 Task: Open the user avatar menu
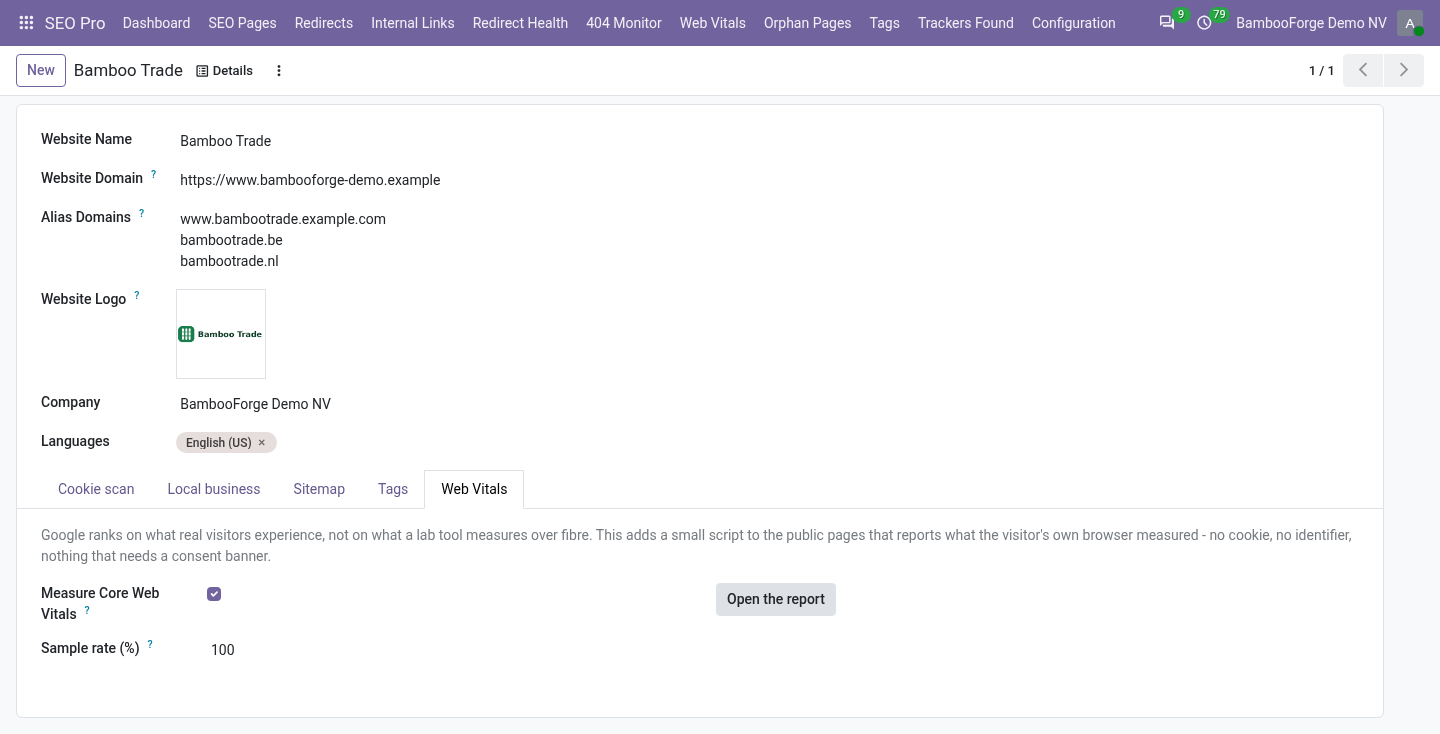(x=1410, y=23)
